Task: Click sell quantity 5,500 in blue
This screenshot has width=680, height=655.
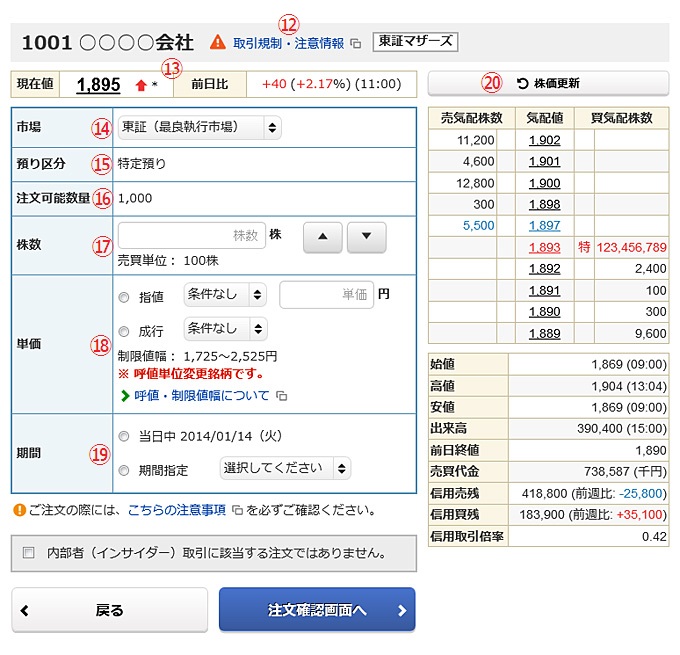Action: pos(478,226)
